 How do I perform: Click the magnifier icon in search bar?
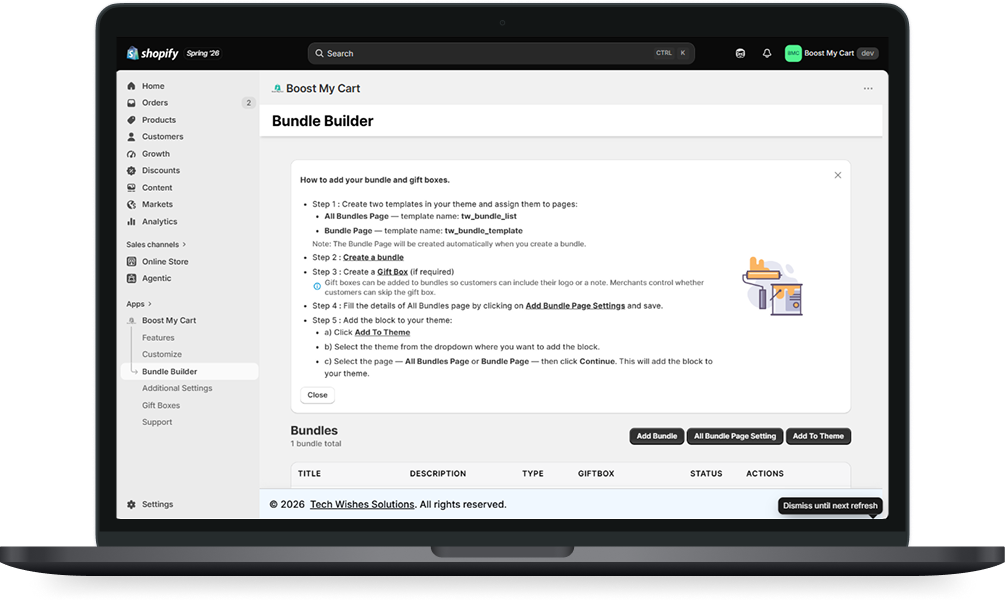(x=319, y=53)
